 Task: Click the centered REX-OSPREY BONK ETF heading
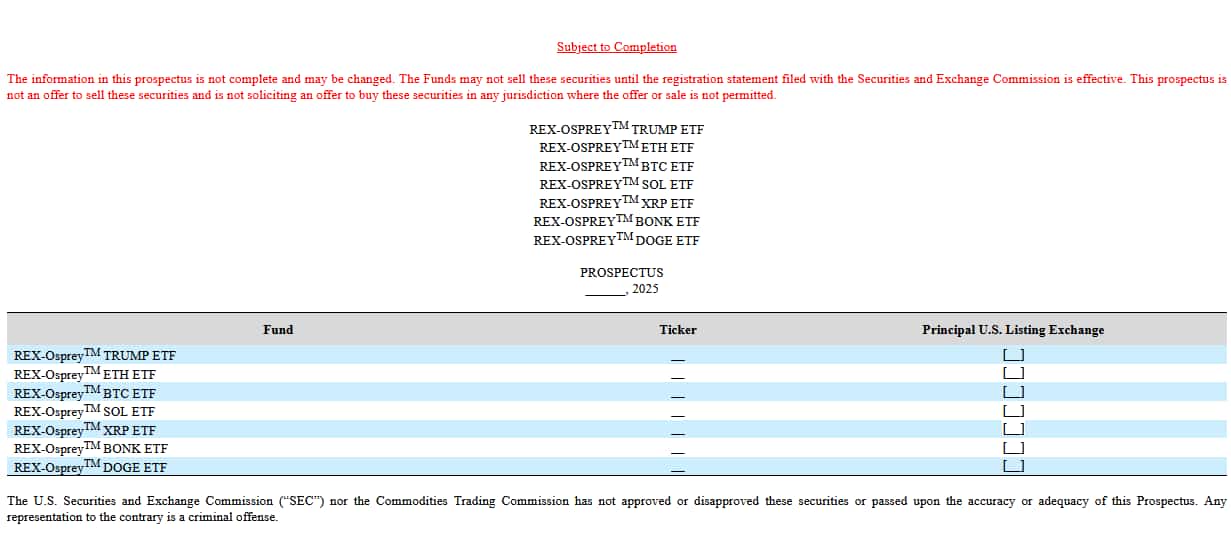pyautogui.click(x=616, y=222)
